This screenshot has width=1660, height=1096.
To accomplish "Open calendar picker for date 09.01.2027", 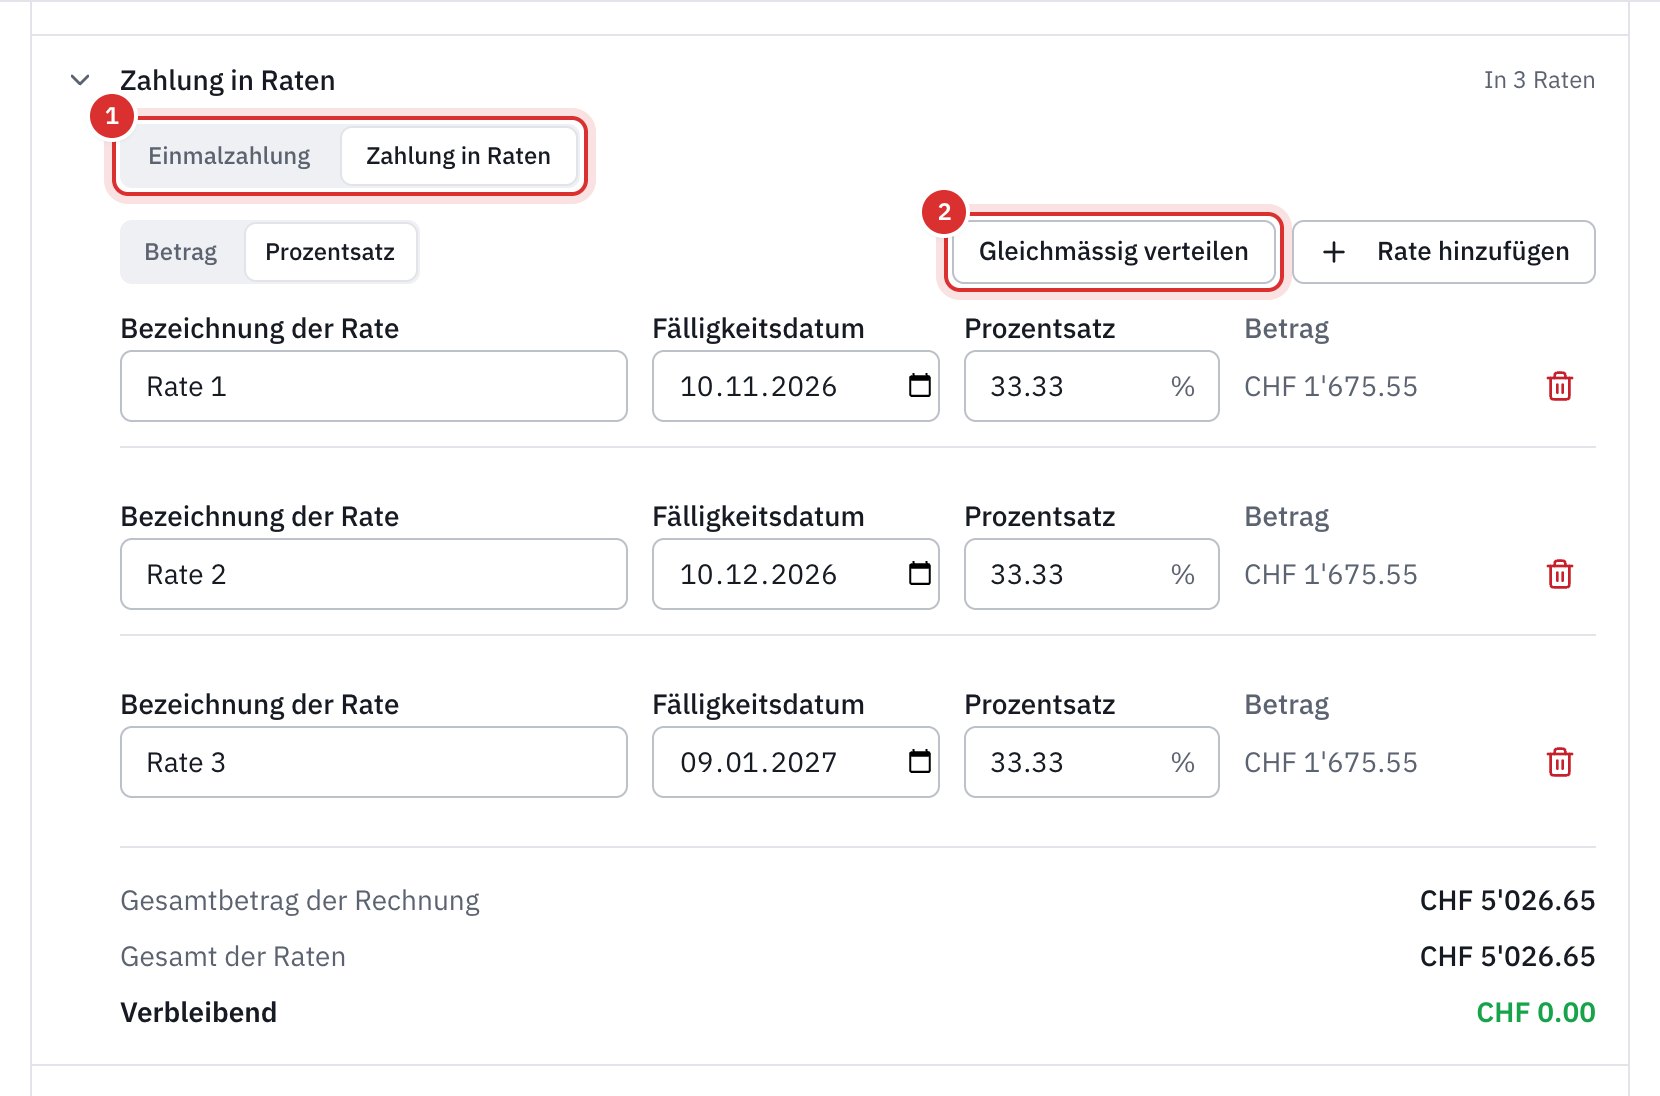I will coord(919,761).
